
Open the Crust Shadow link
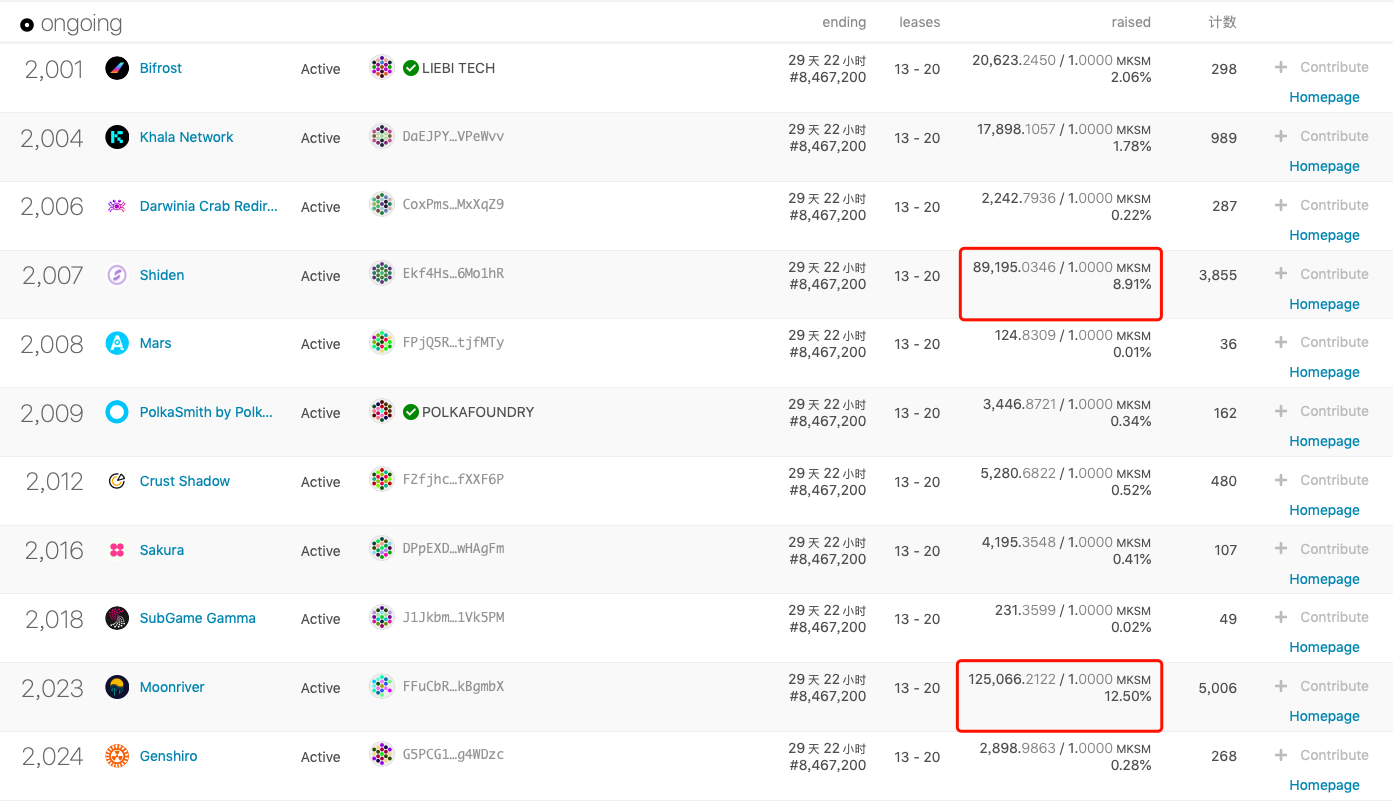pyautogui.click(x=185, y=481)
